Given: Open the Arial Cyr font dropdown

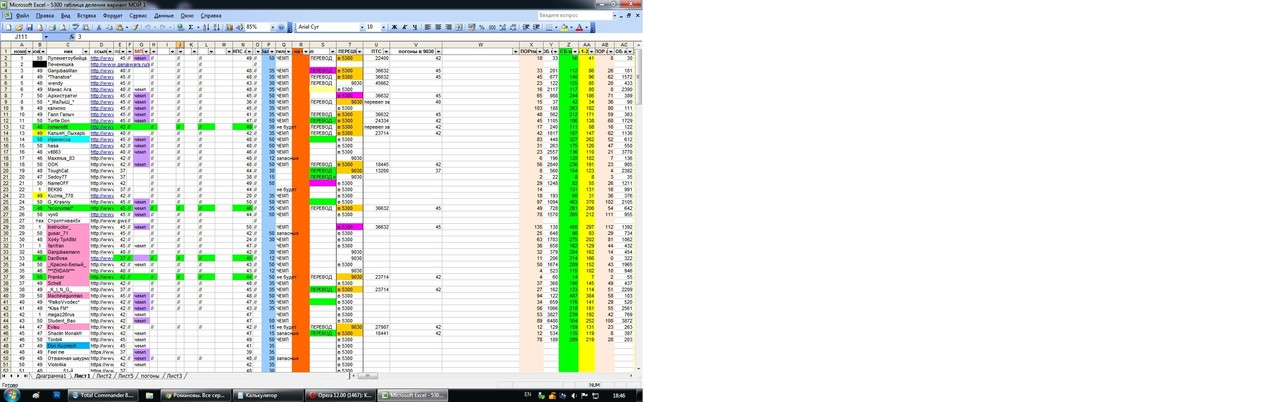Looking at the screenshot, I should pos(361,27).
